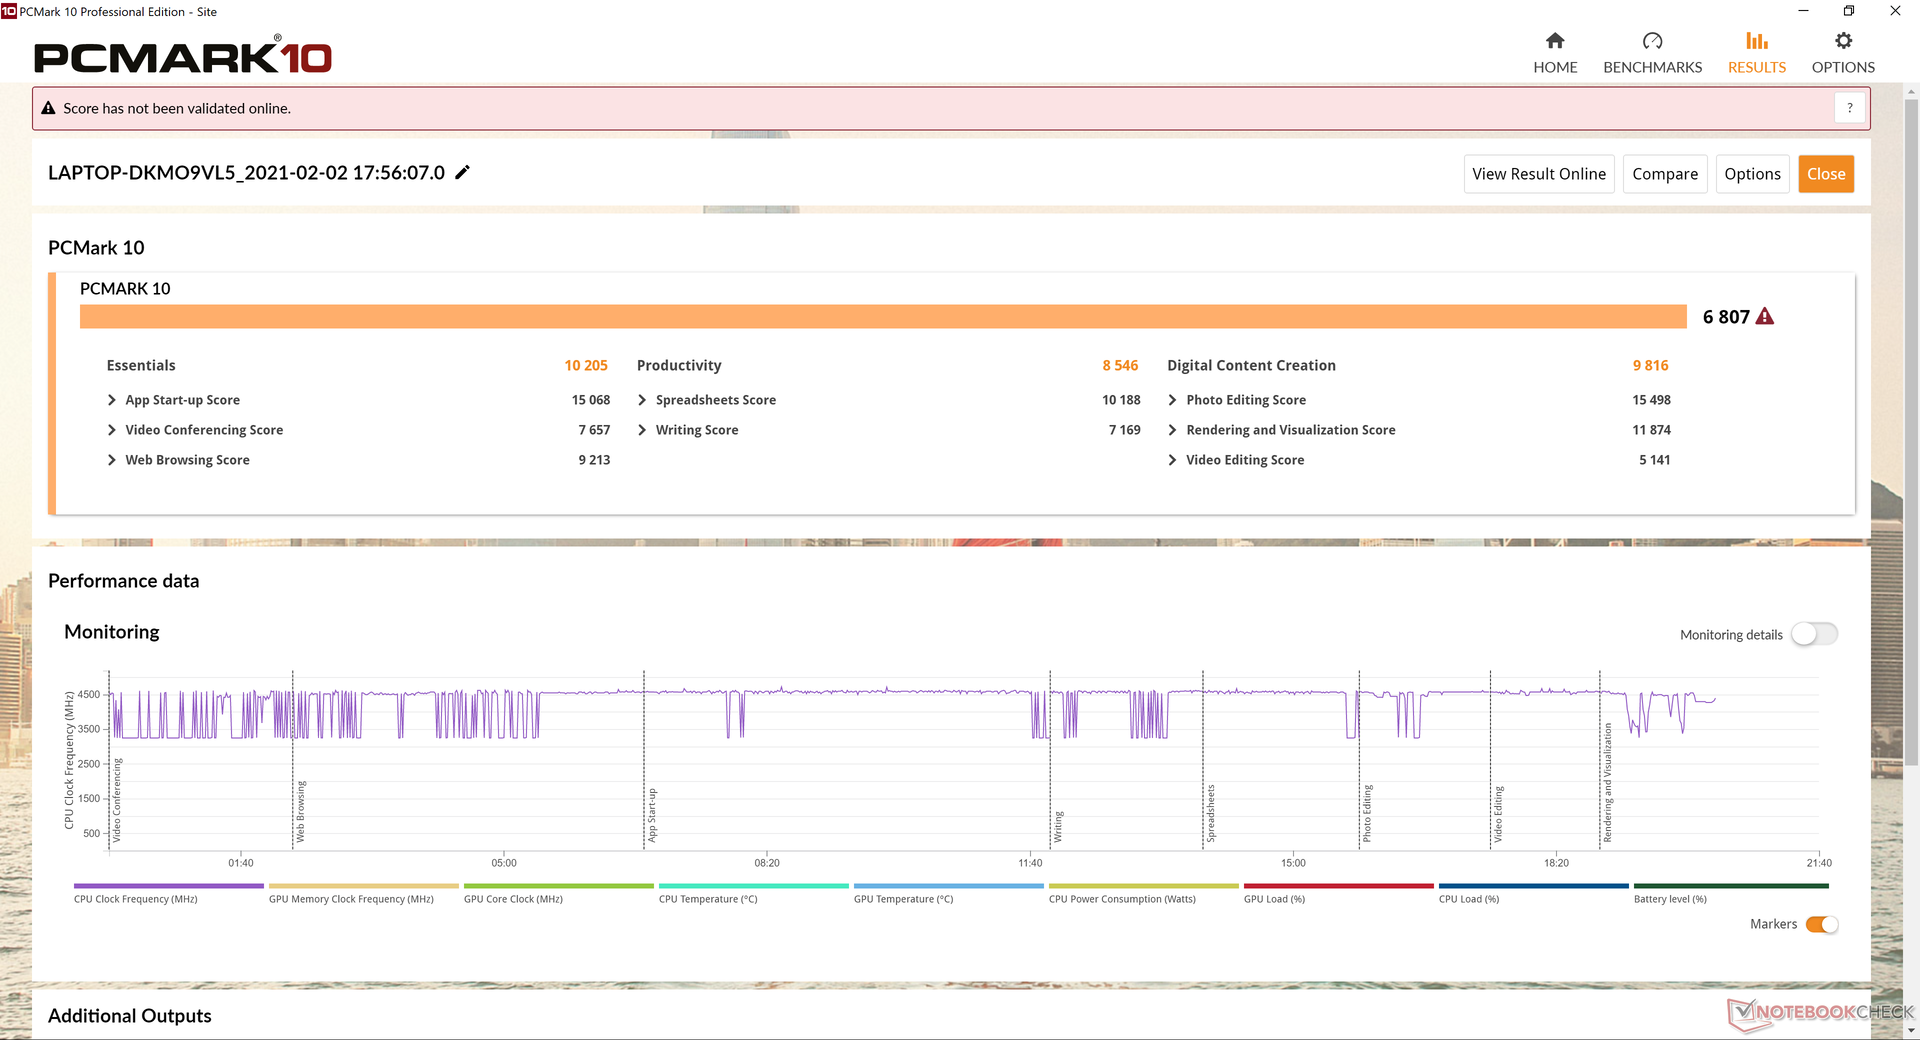Select GPU Core Clock legend swatch
The height and width of the screenshot is (1040, 1920).
click(x=559, y=886)
